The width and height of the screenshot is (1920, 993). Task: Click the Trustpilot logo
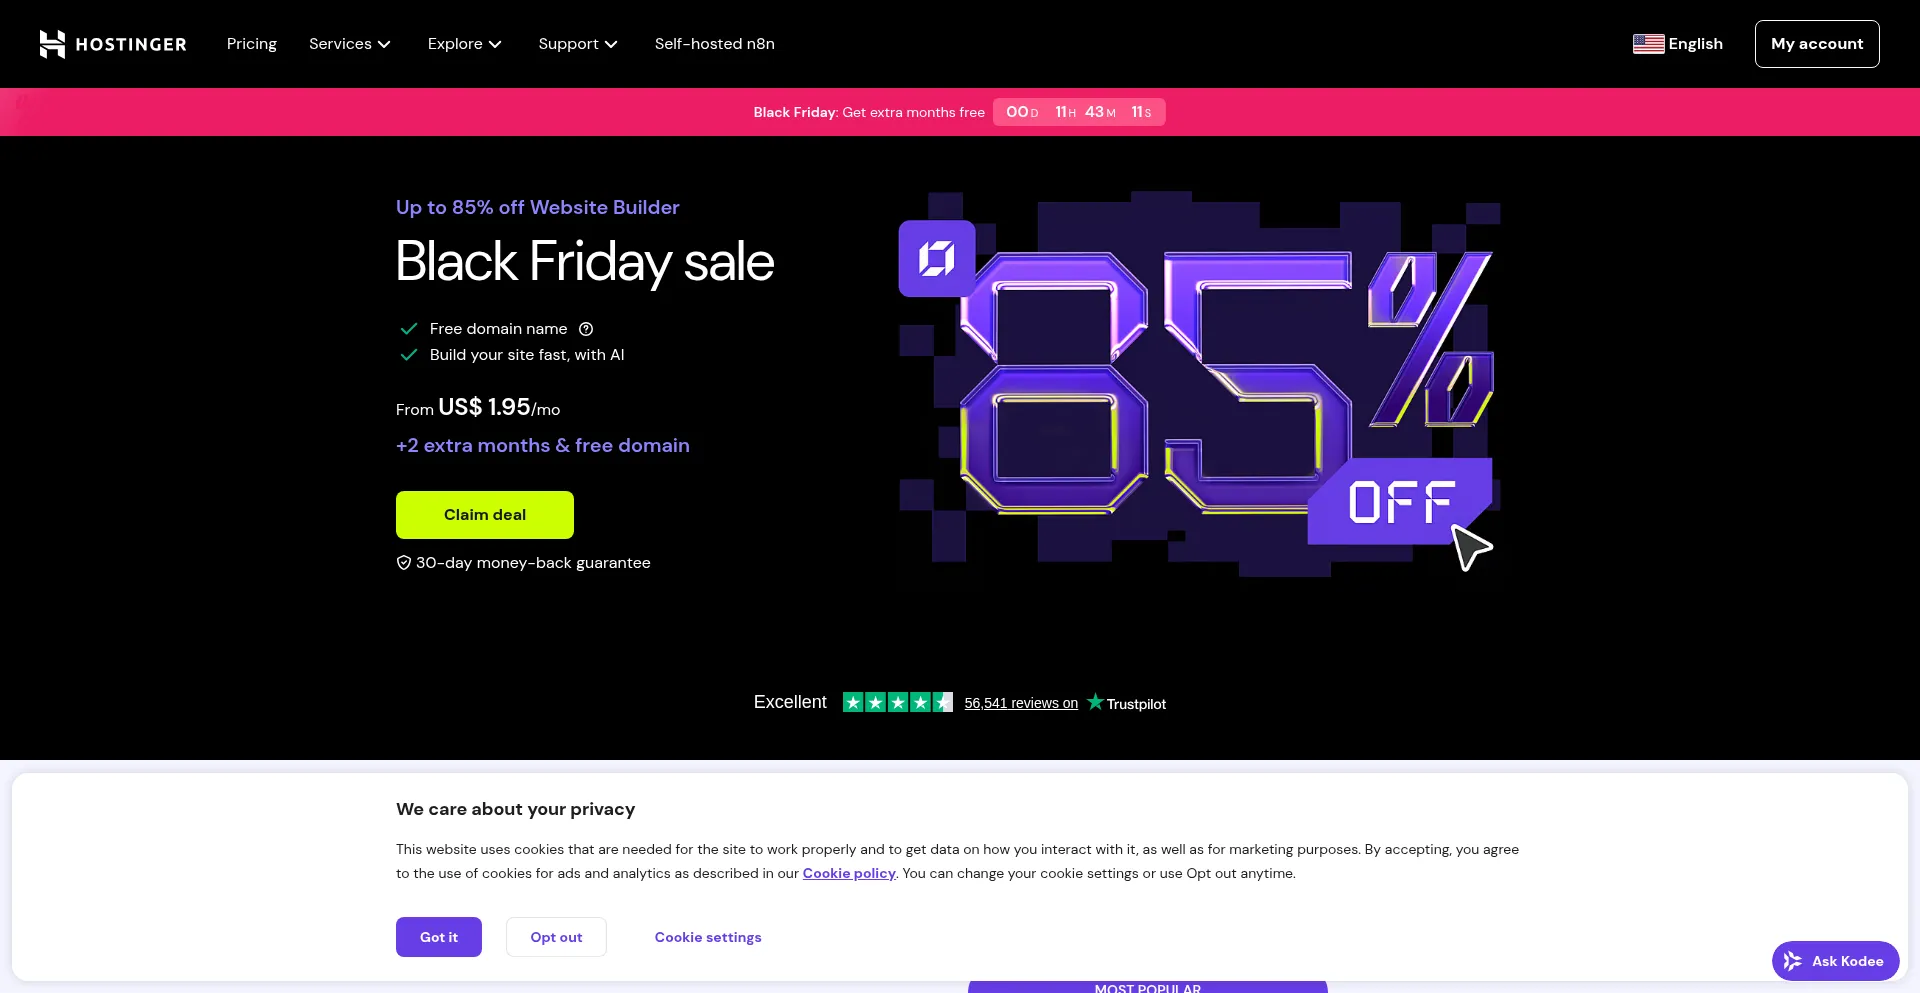tap(1126, 703)
